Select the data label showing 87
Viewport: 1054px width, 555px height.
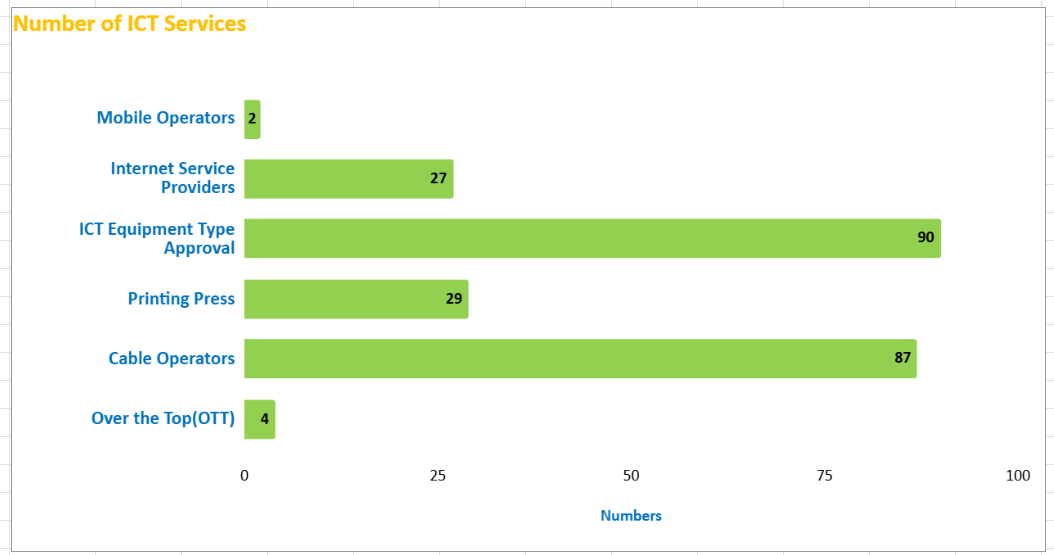tap(902, 358)
